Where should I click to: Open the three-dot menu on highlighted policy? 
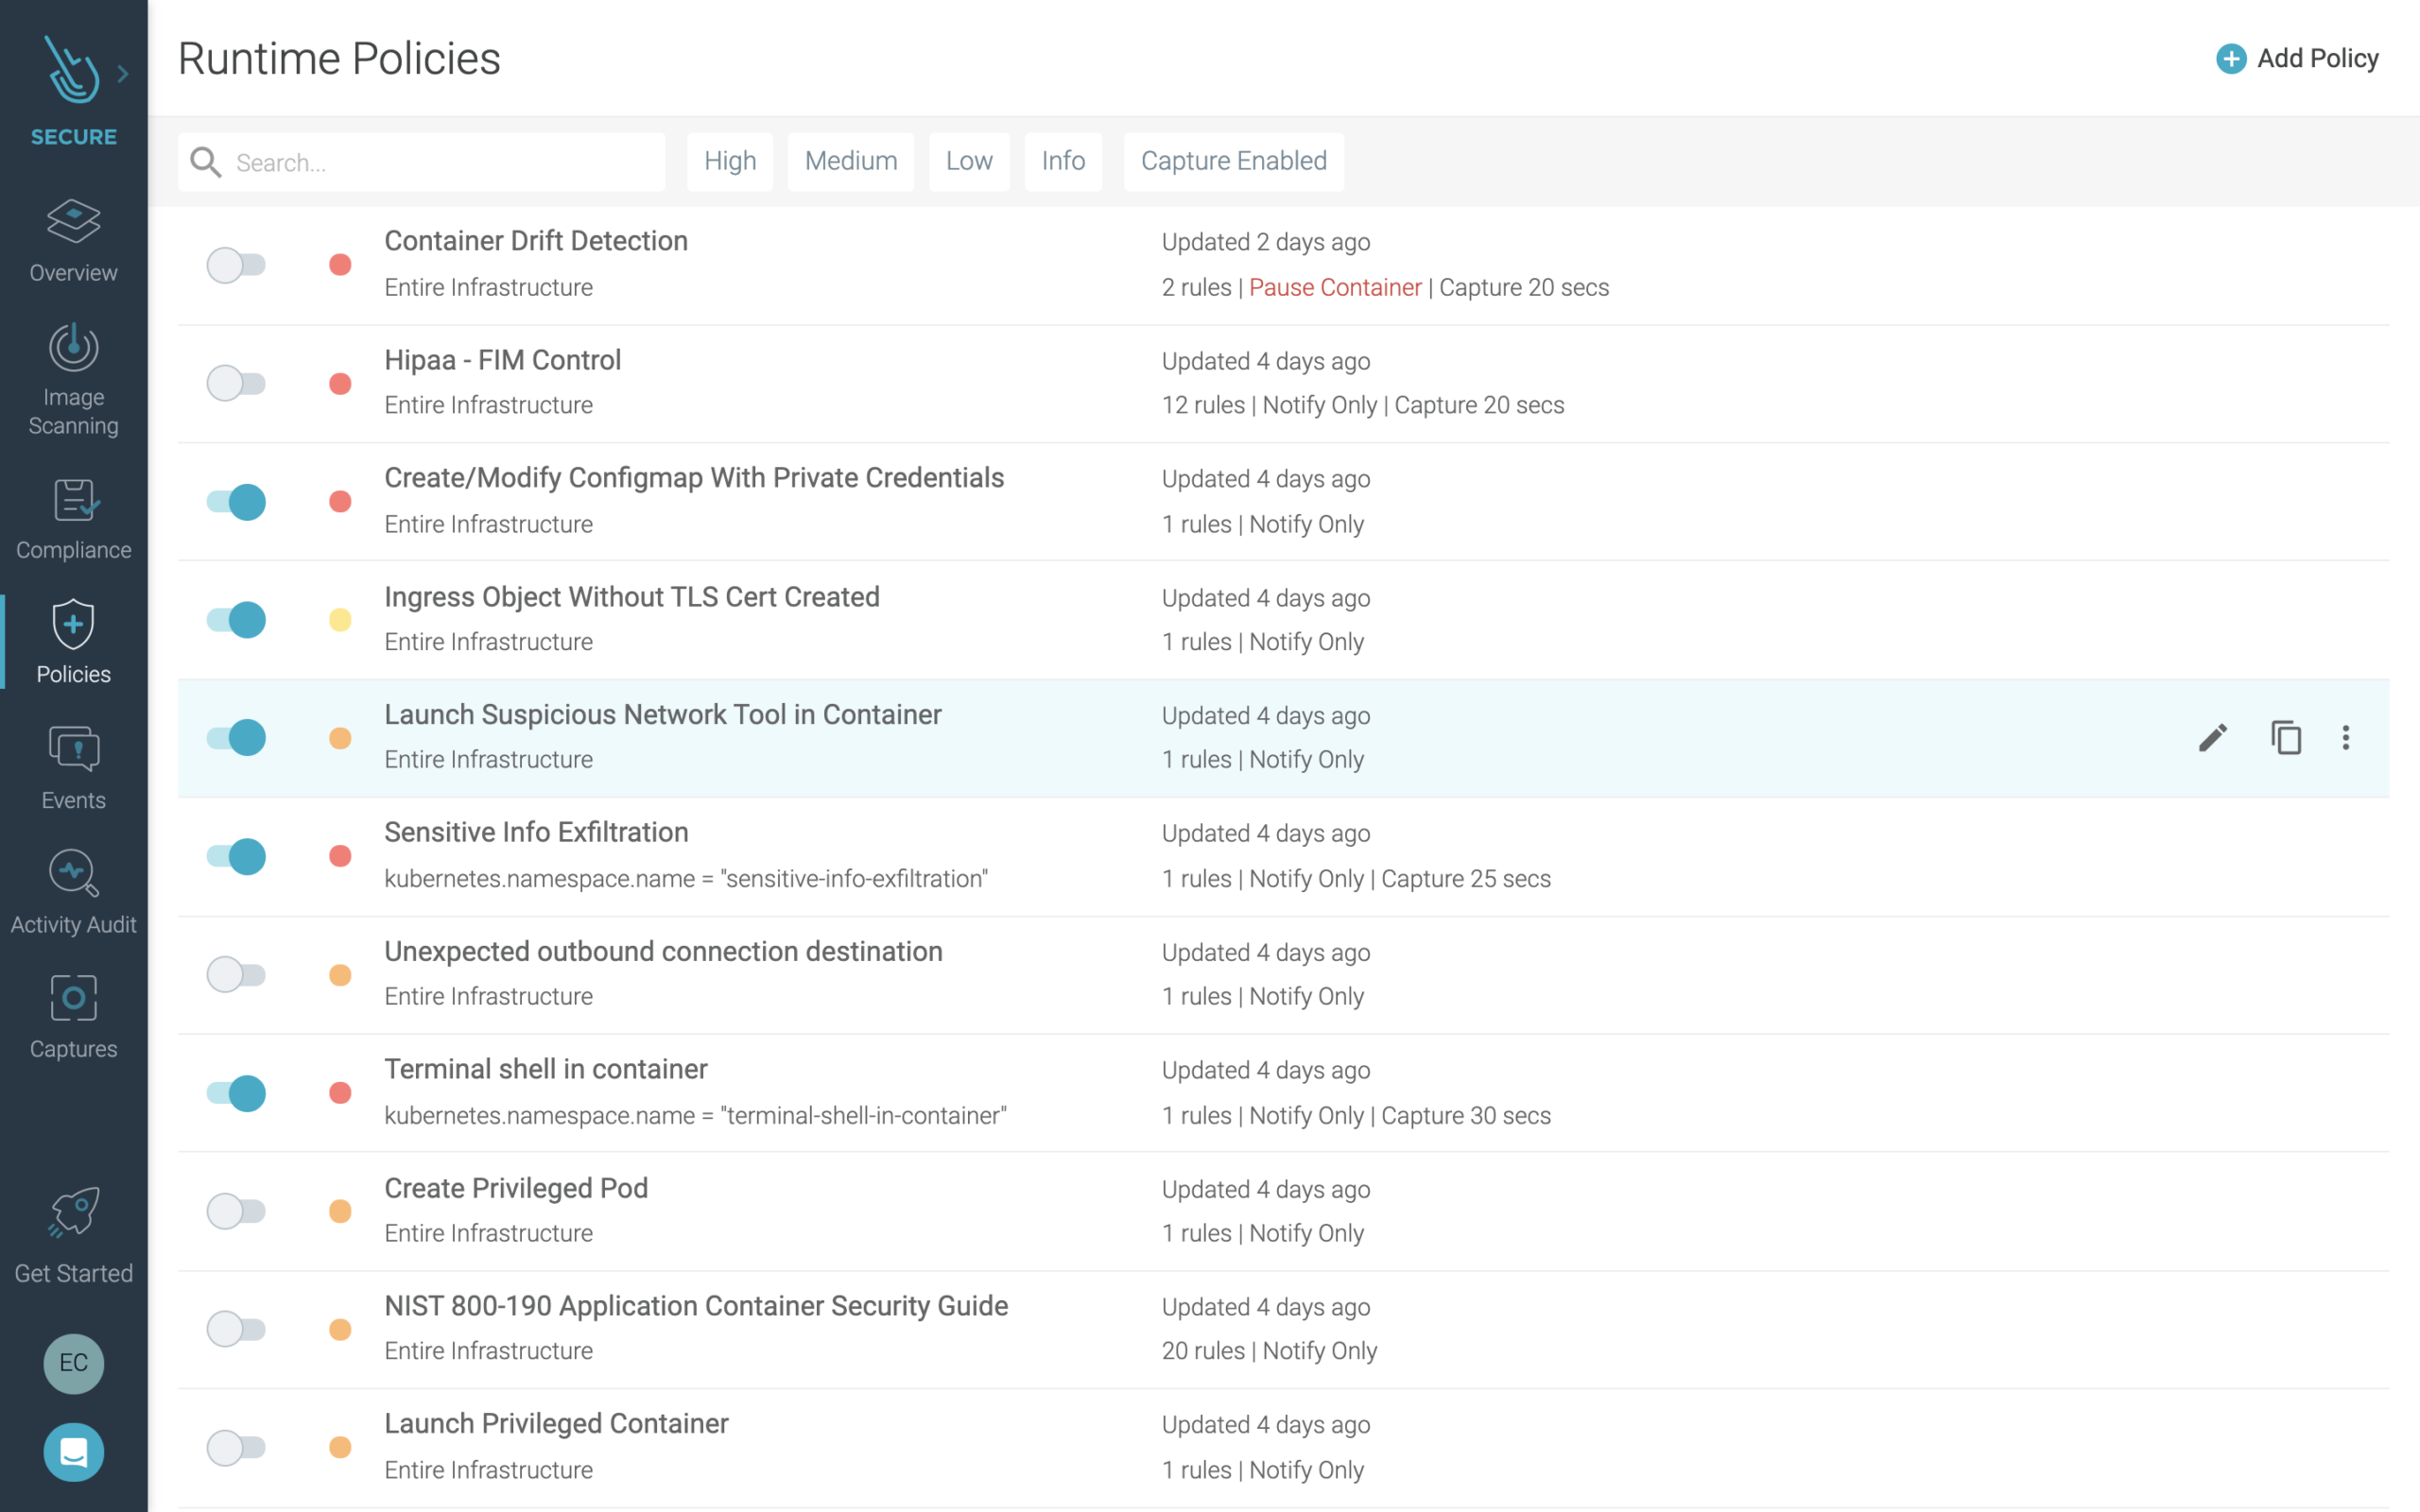(2347, 737)
